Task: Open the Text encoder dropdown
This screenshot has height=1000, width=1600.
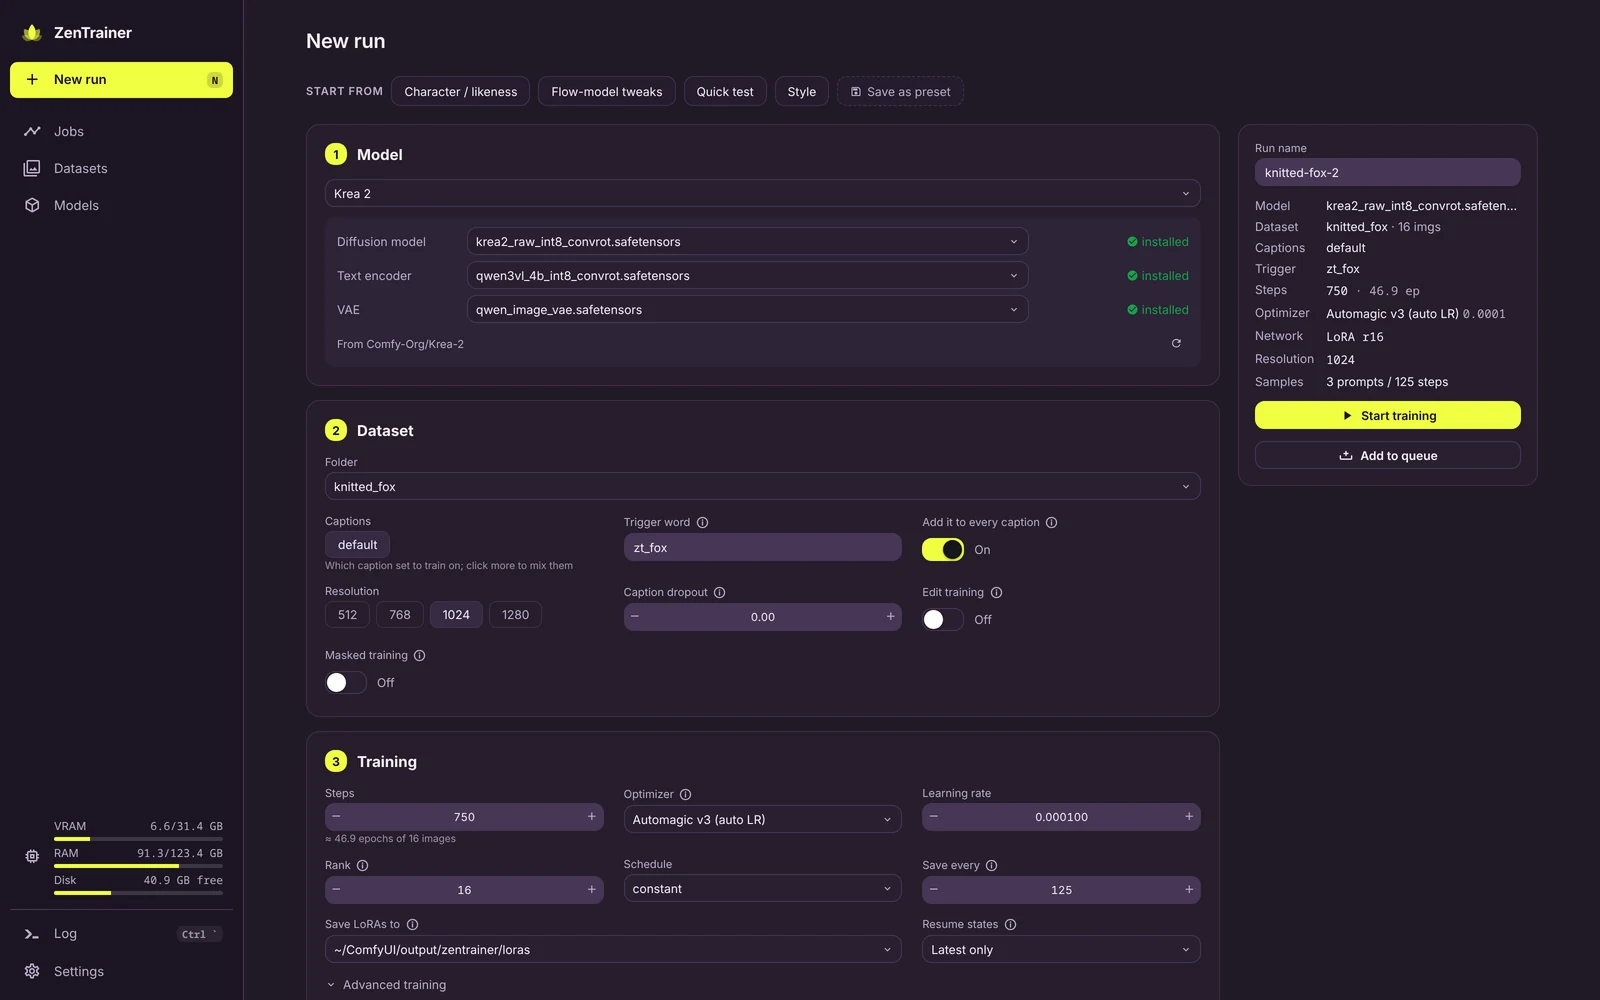Action: point(747,275)
